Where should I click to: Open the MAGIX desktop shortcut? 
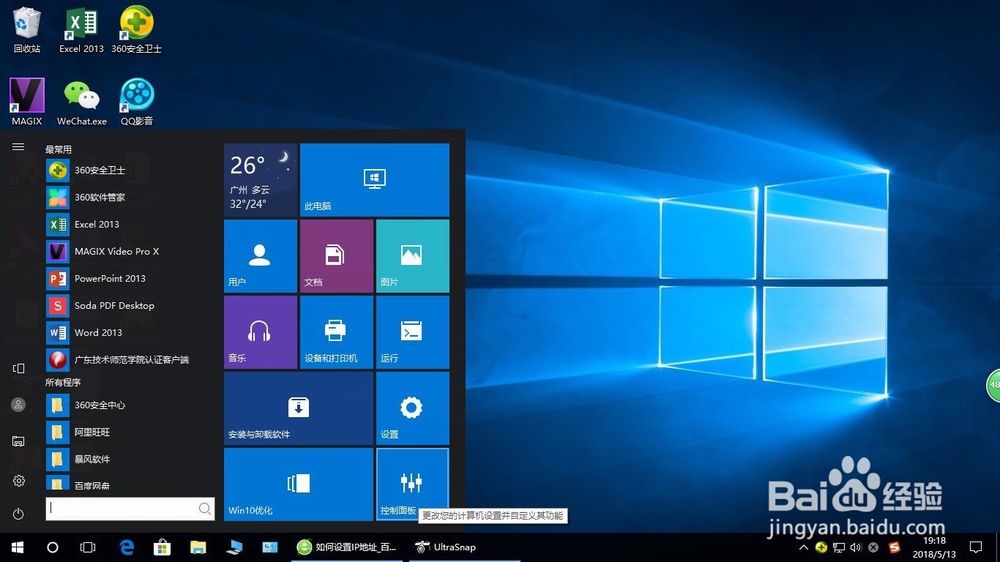click(27, 102)
